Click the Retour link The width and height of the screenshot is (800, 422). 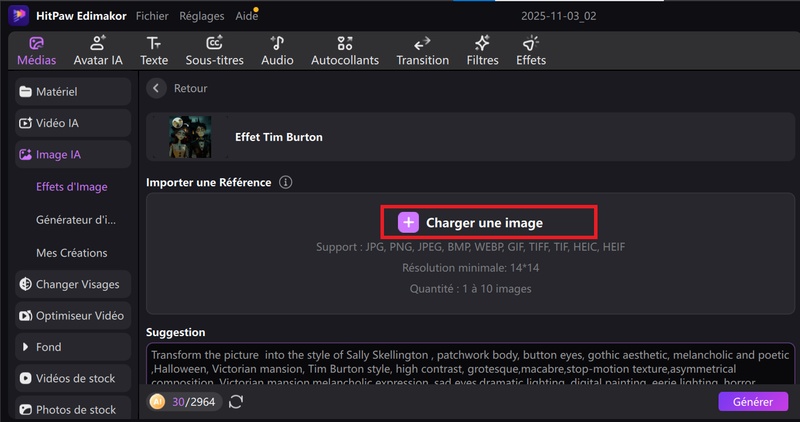click(190, 88)
